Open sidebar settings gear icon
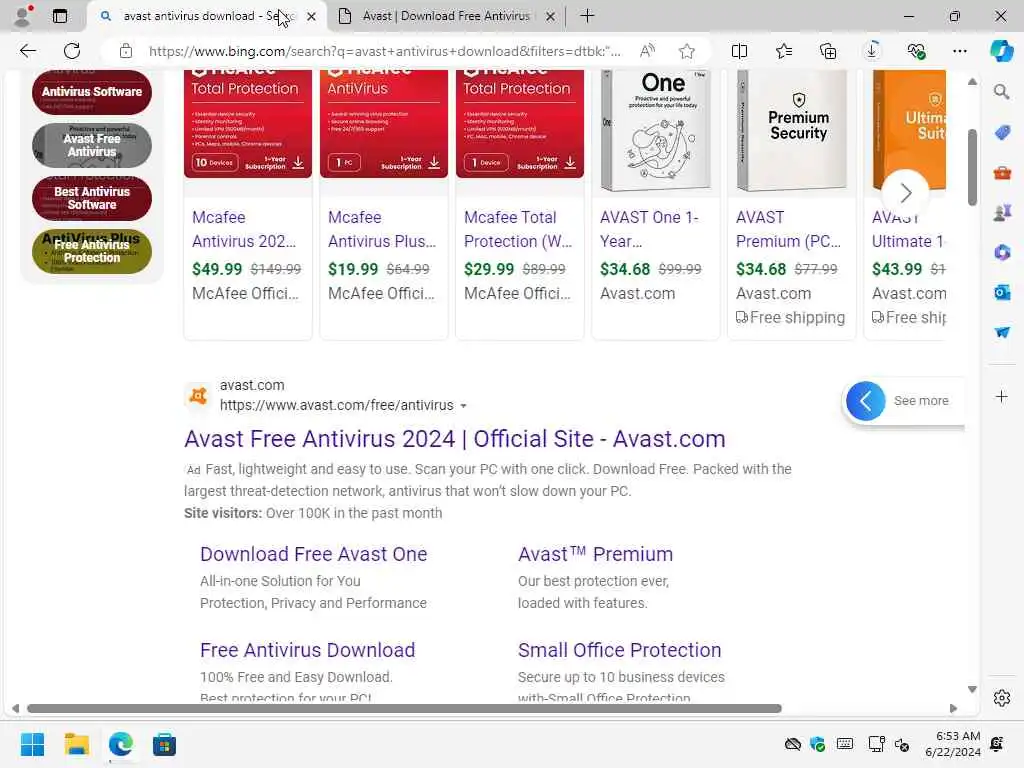Screen dimensions: 1024x768 [1002, 698]
